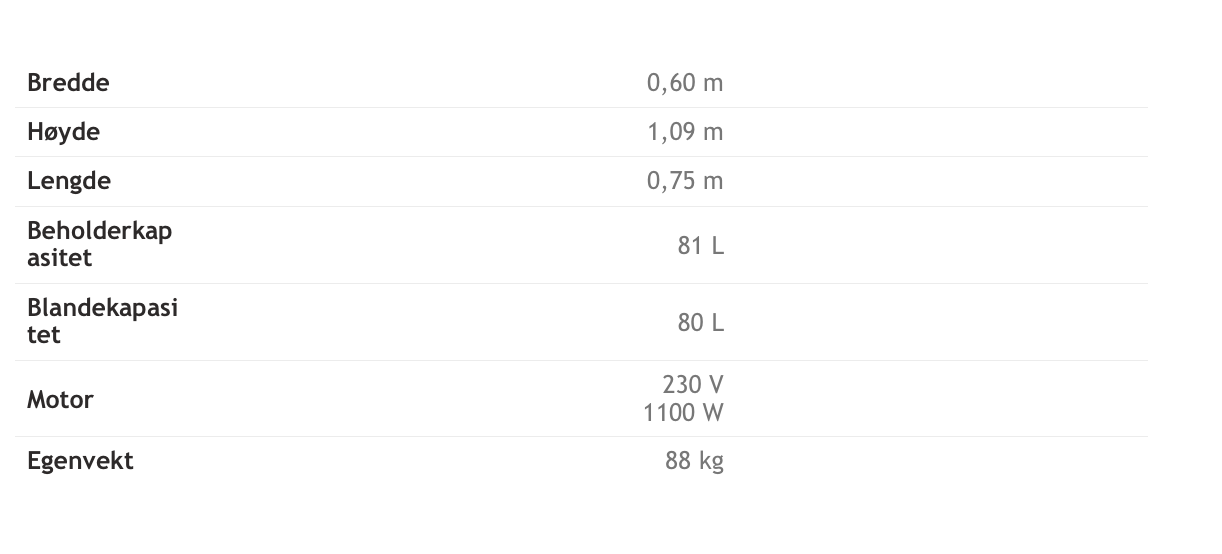Select the 88 kg weight value
Image resolution: width=1222 pixels, height=554 pixels.
click(694, 461)
